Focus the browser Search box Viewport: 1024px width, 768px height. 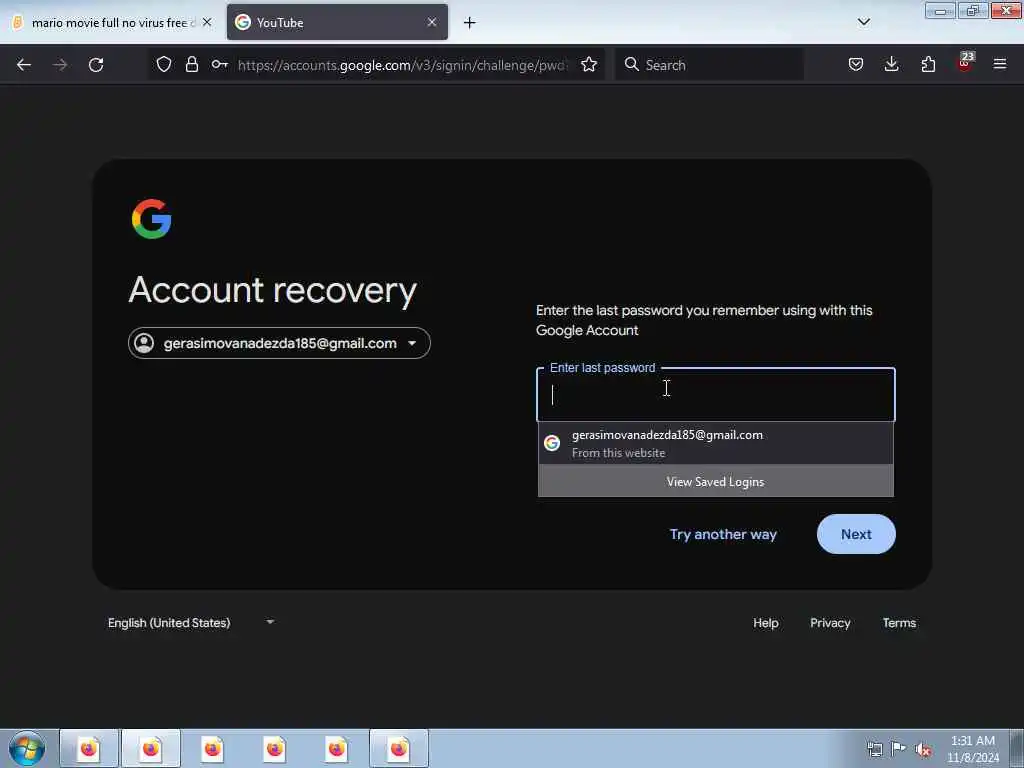[709, 65]
